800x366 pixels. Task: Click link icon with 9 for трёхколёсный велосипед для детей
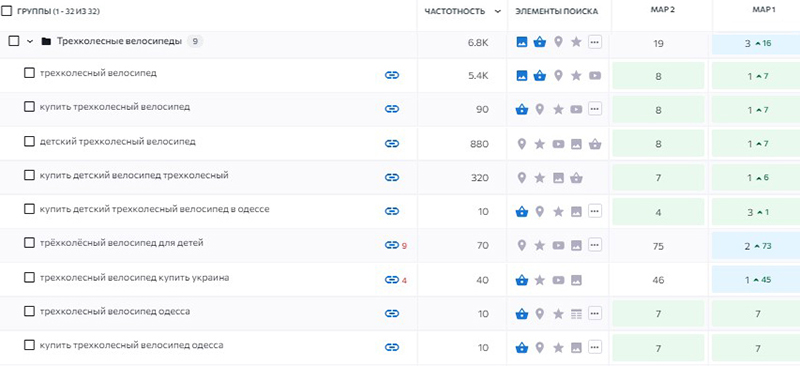click(x=391, y=246)
